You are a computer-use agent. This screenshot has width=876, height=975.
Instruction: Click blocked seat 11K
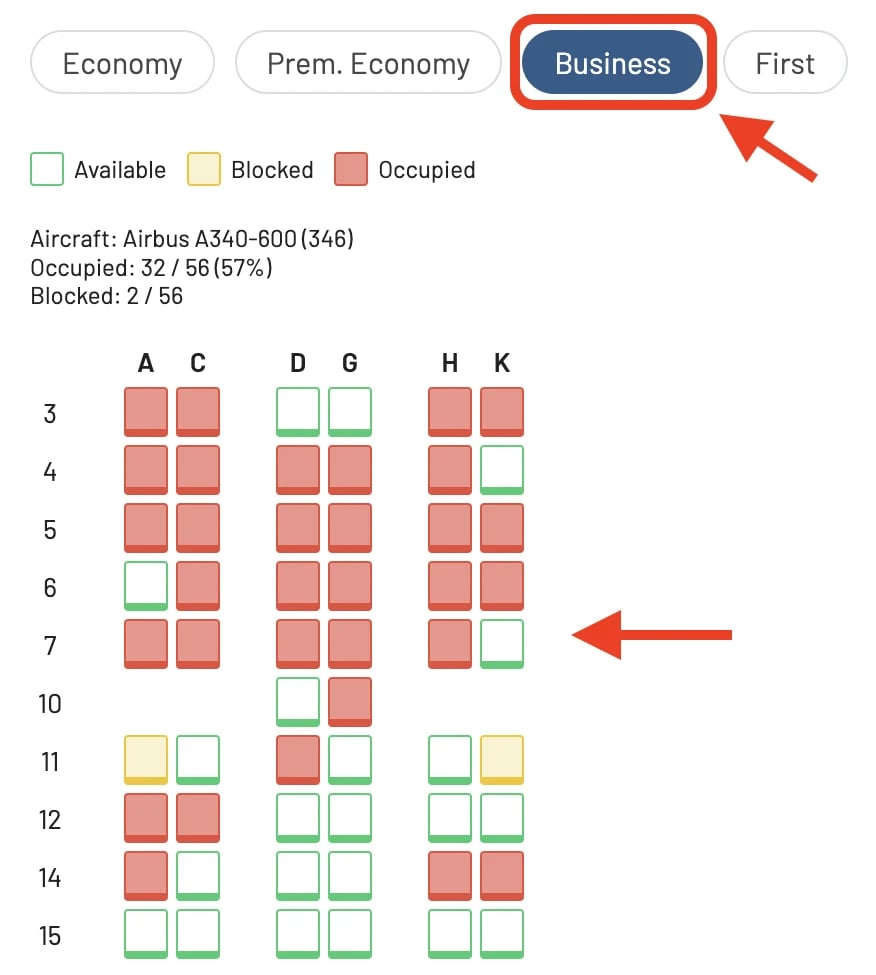click(x=502, y=760)
